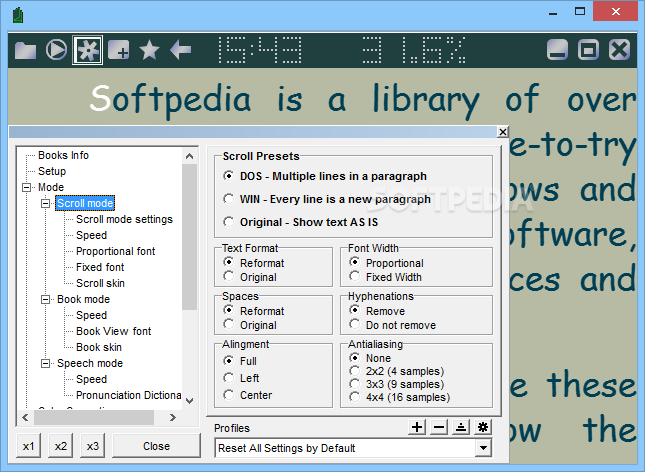This screenshot has width=645, height=472.
Task: Collapse the Book mode tree node
Action: tap(45, 299)
